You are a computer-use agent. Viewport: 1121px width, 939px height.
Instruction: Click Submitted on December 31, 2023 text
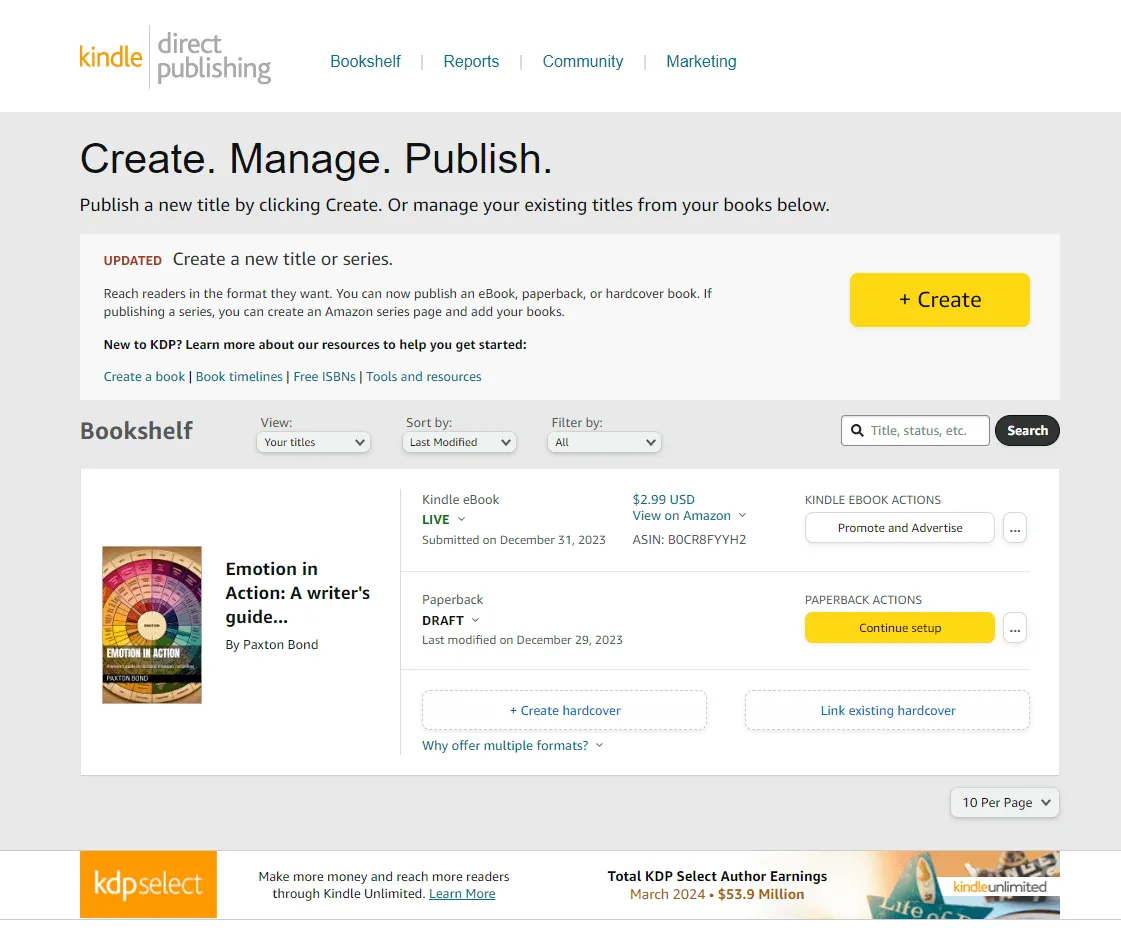coord(513,540)
